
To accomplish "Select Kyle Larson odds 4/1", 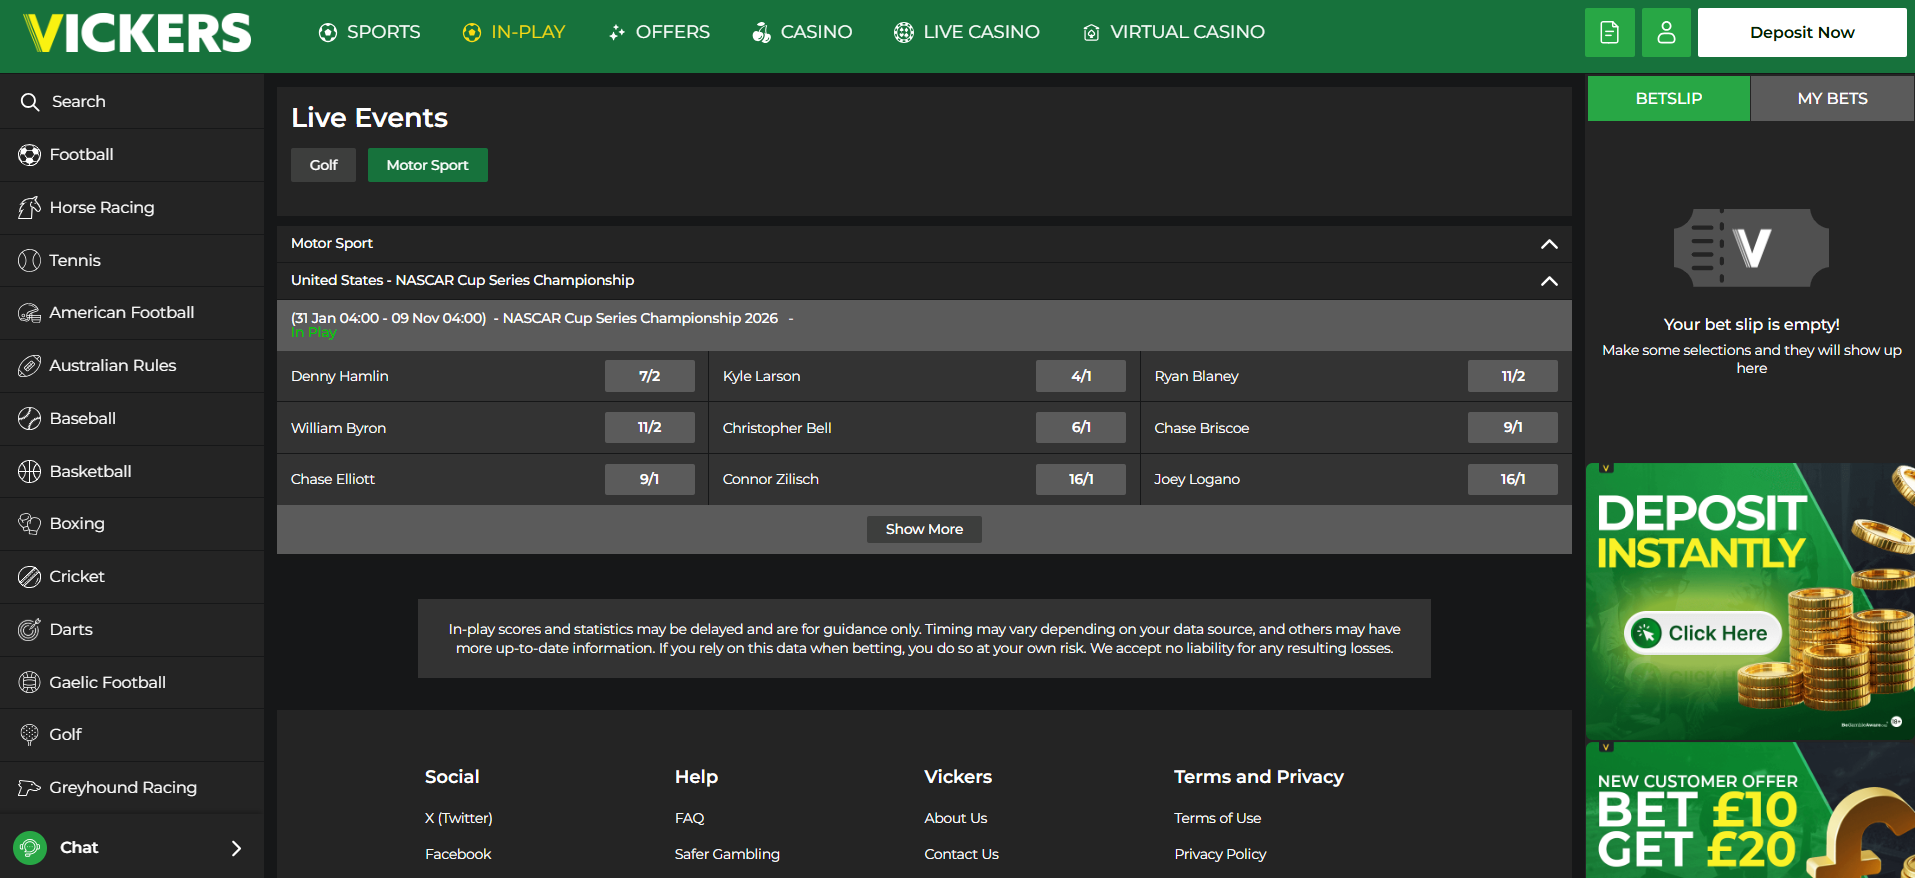I will 1081,376.
